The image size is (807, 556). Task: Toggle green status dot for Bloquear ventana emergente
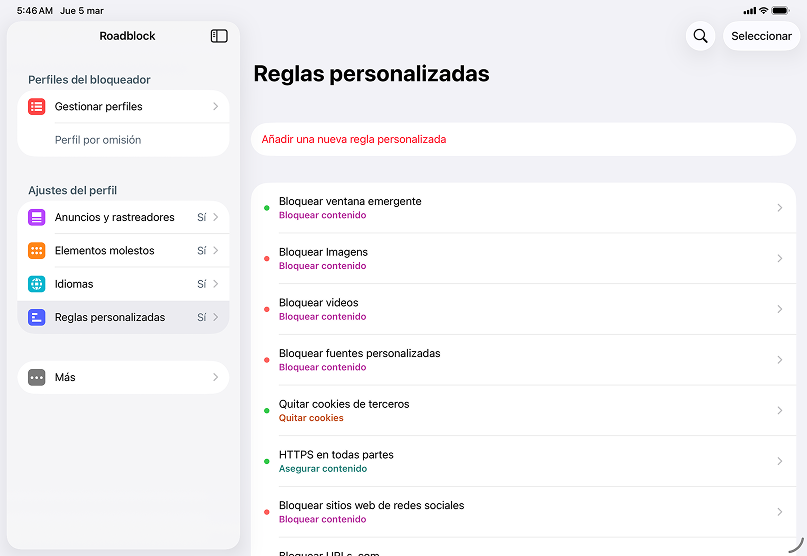[266, 208]
